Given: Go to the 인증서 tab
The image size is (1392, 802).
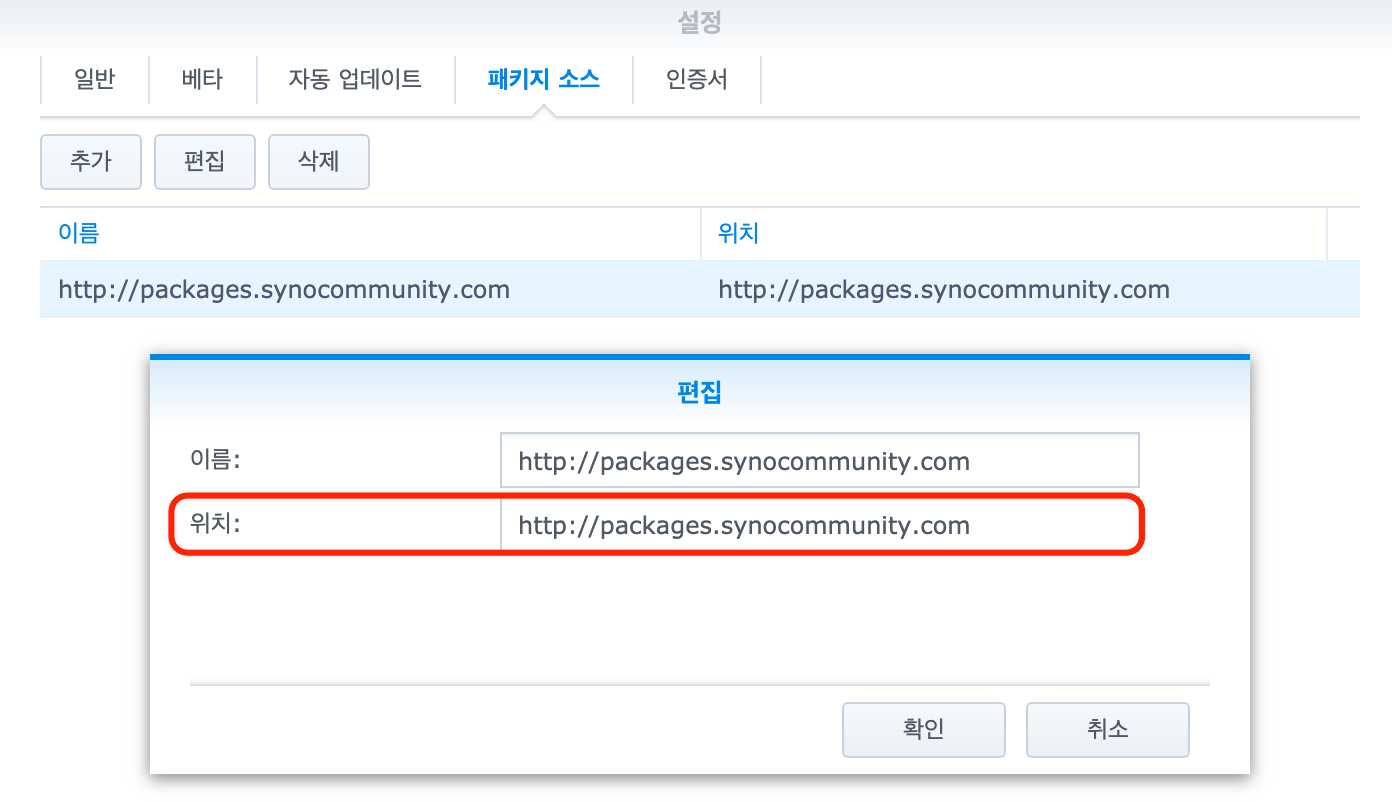Looking at the screenshot, I should pyautogui.click(x=697, y=80).
